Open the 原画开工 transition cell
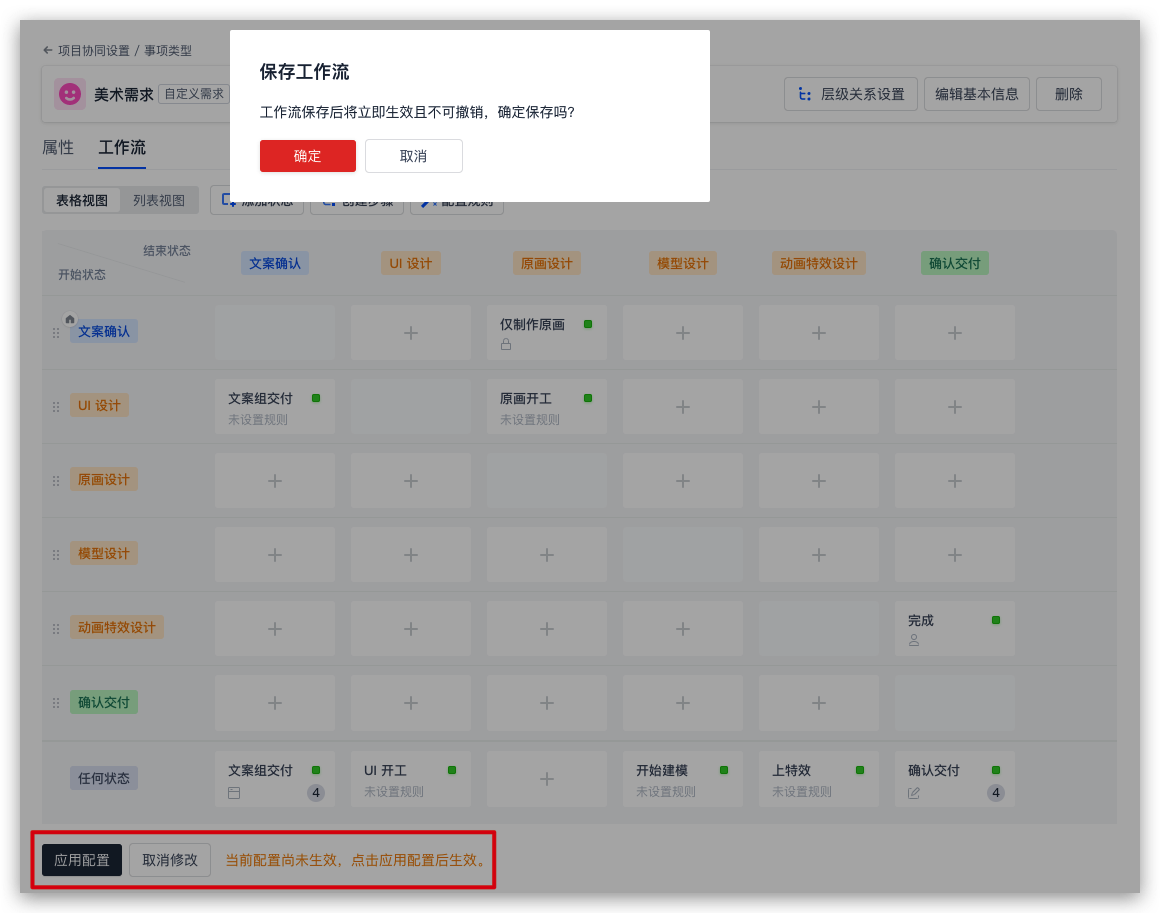Viewport: 1160px width, 913px height. point(547,407)
